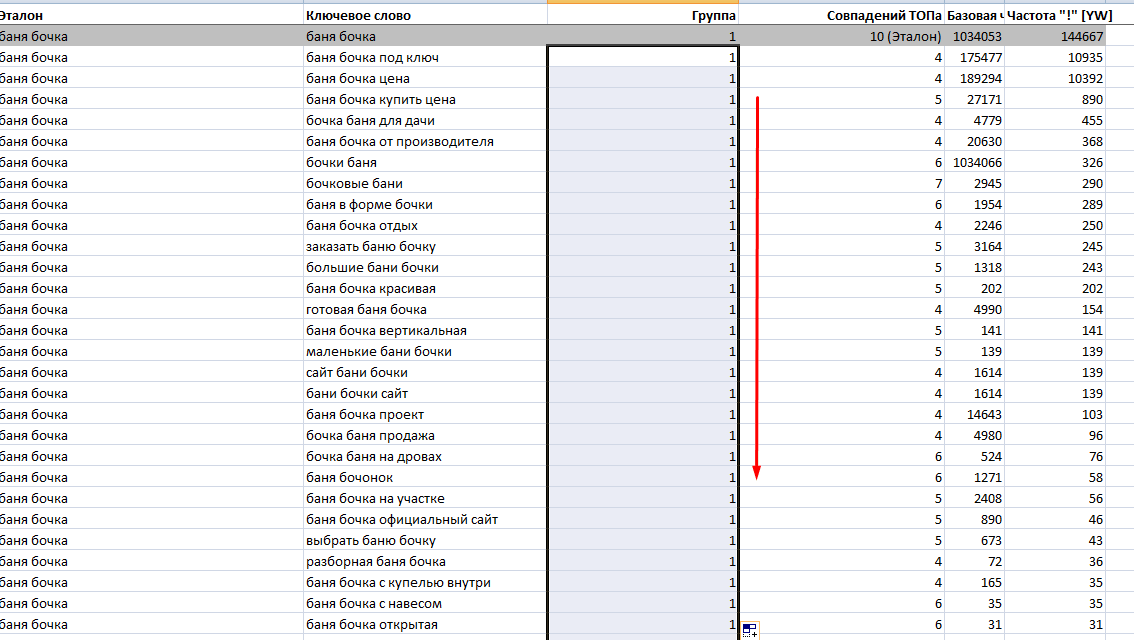This screenshot has width=1134, height=640.
Task: Click cell 'баня бочка официальный сайт'
Action: [425, 519]
